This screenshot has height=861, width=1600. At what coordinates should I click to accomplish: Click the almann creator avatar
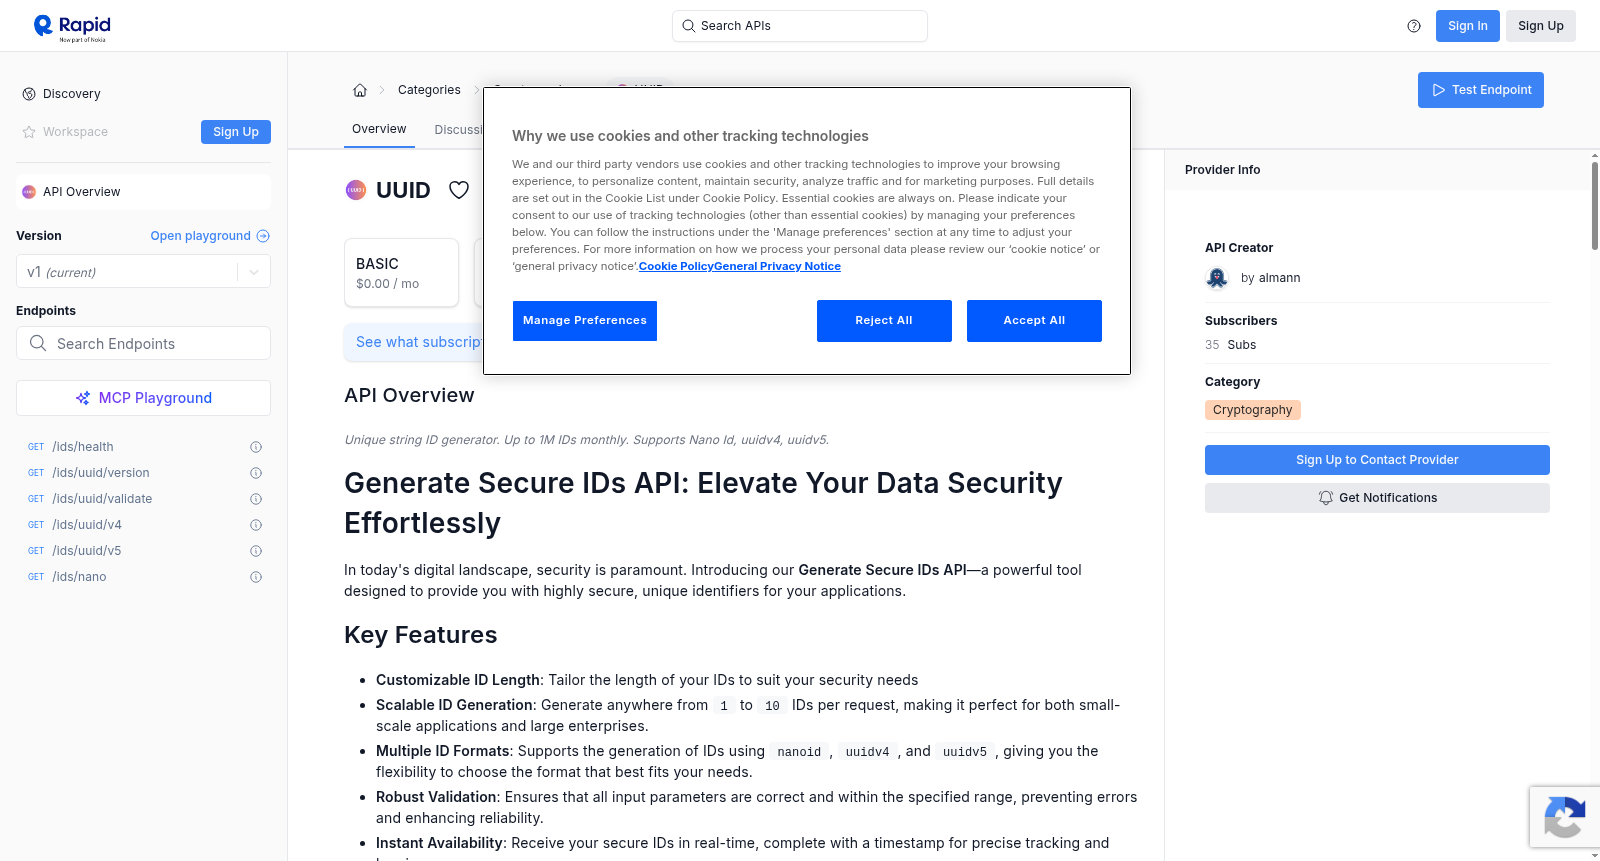[1217, 278]
